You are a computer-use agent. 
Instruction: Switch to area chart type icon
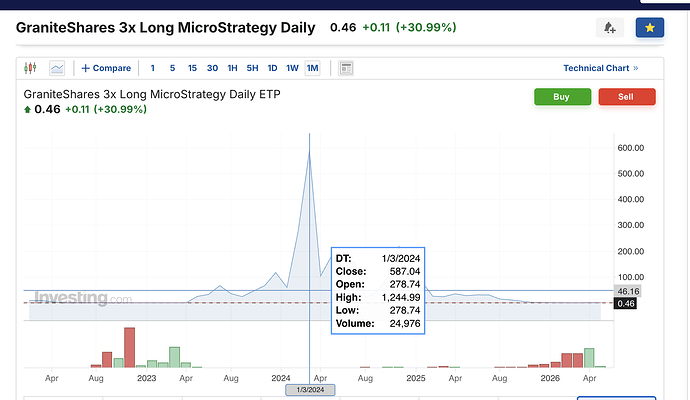click(57, 68)
